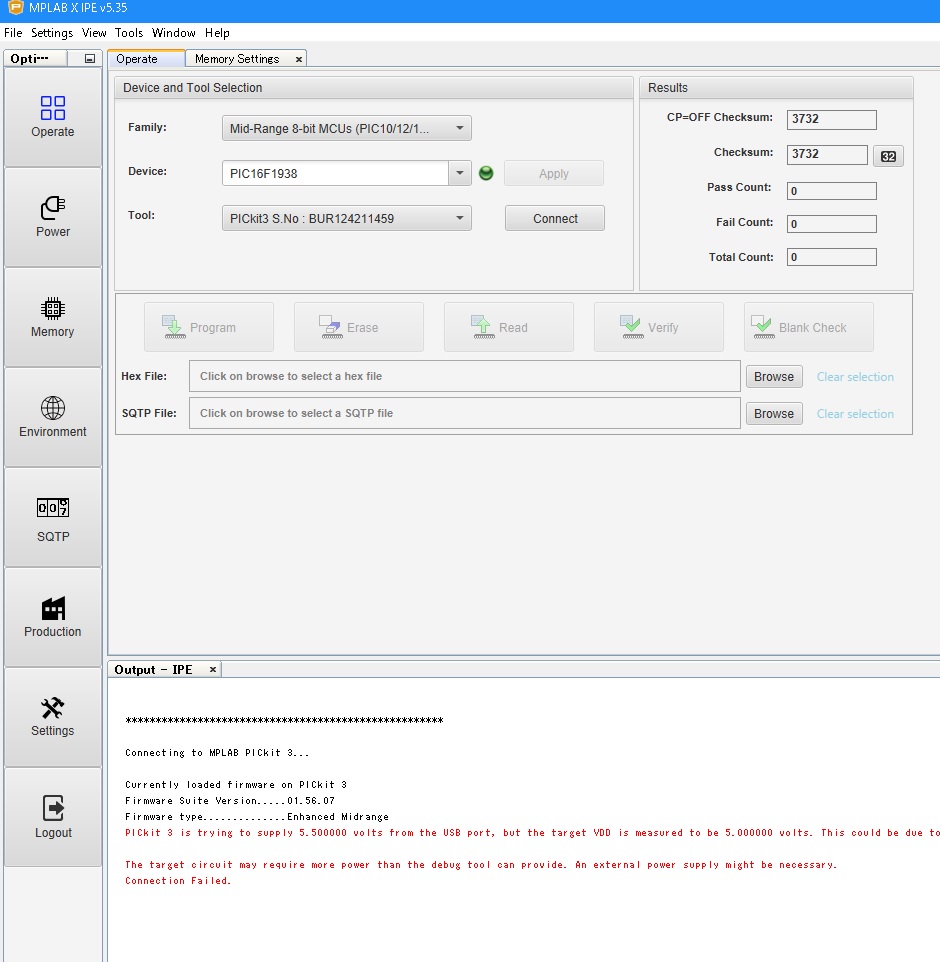
Task: Clear the SQTP file selection
Action: click(x=855, y=414)
